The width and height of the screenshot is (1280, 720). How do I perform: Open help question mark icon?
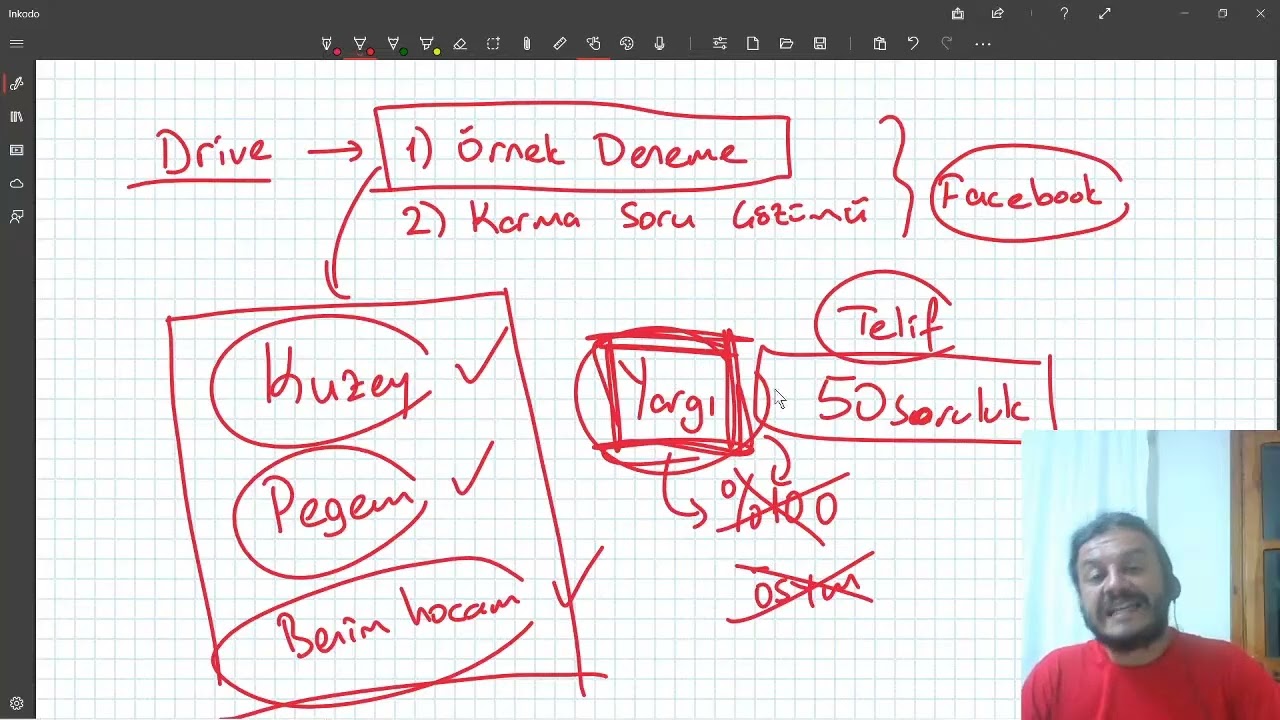[1064, 14]
